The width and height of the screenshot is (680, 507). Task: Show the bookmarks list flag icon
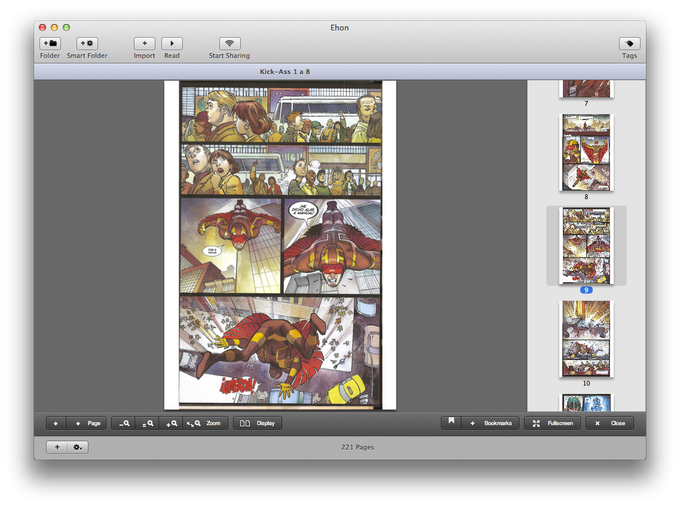(451, 423)
